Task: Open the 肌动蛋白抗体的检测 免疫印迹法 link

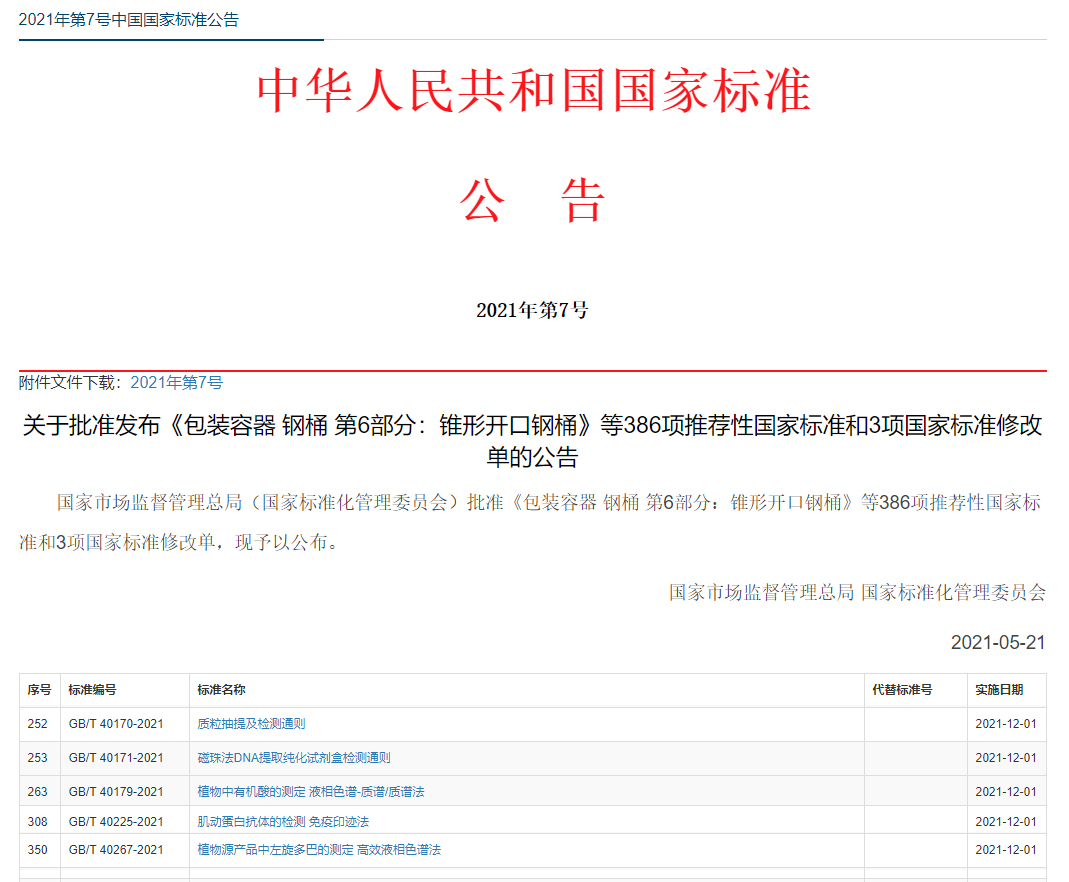Action: [x=283, y=822]
